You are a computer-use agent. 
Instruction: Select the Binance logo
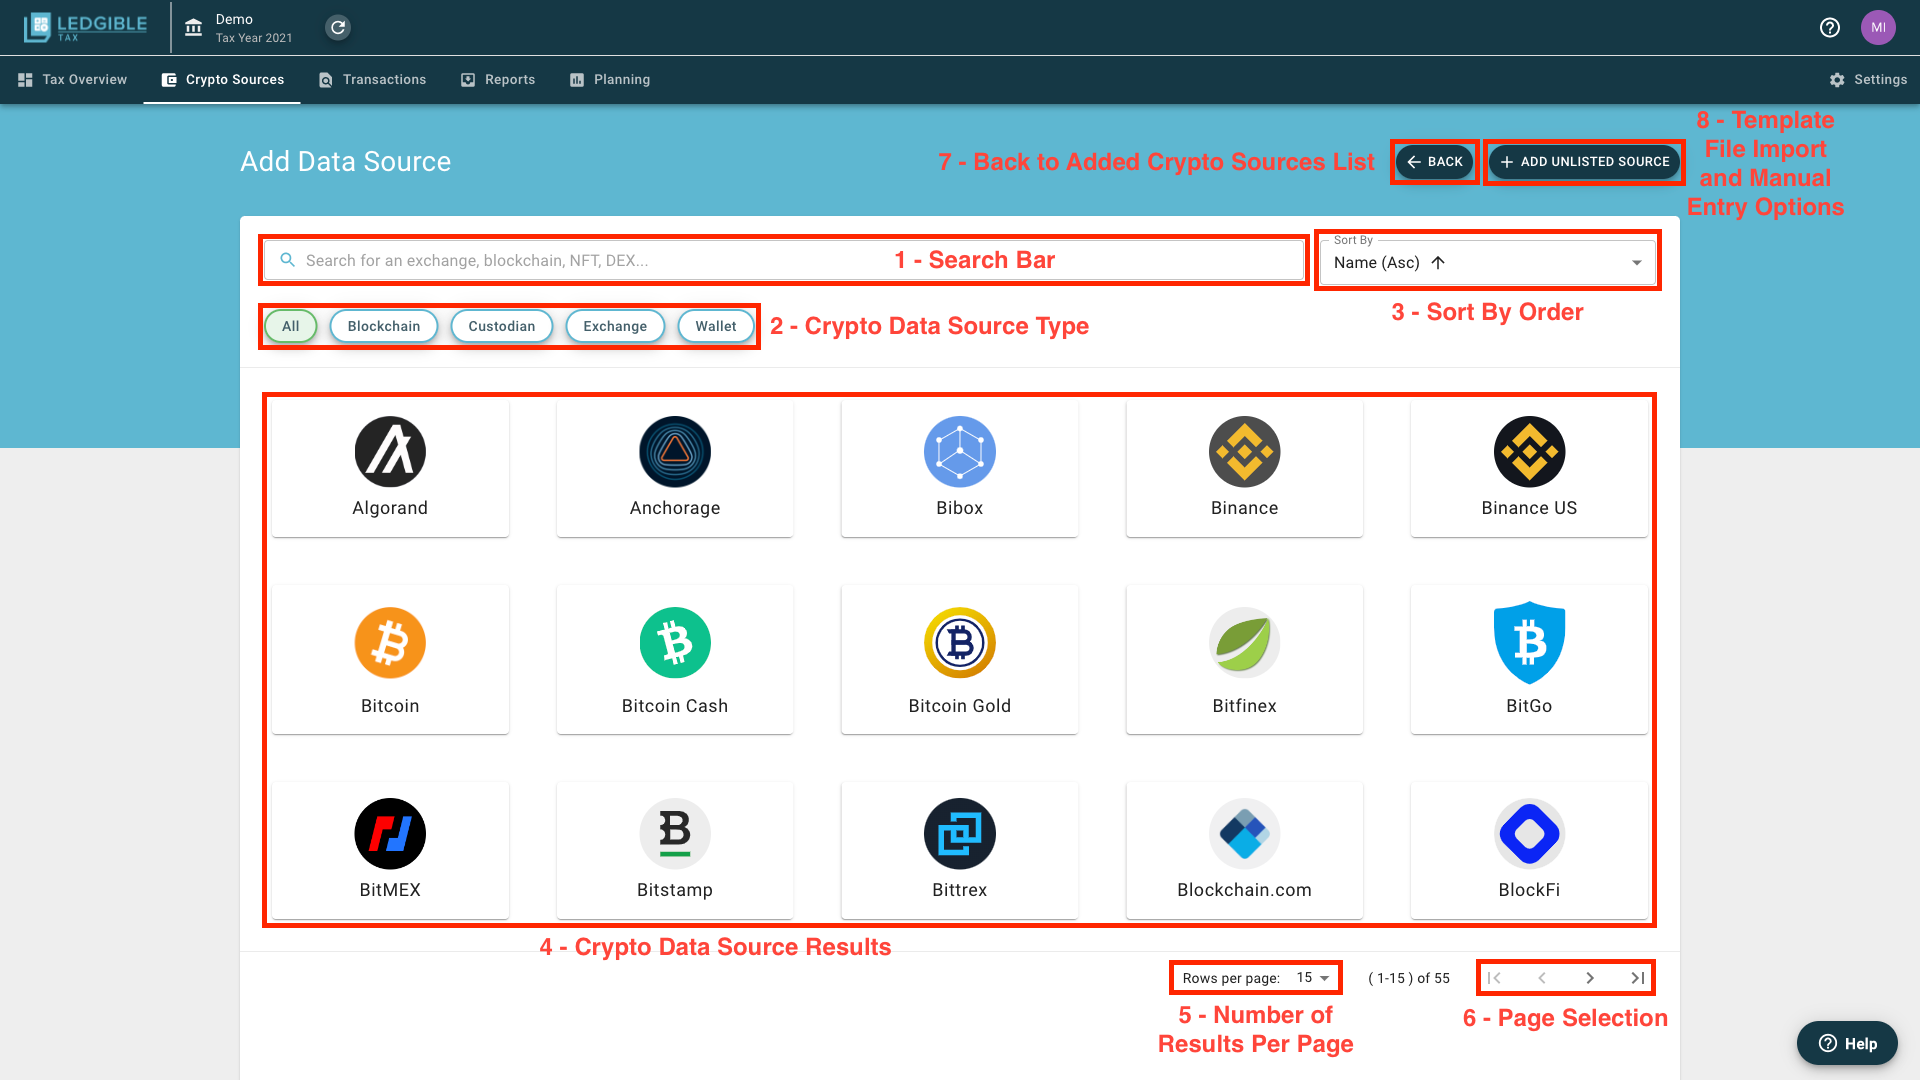[1245, 452]
